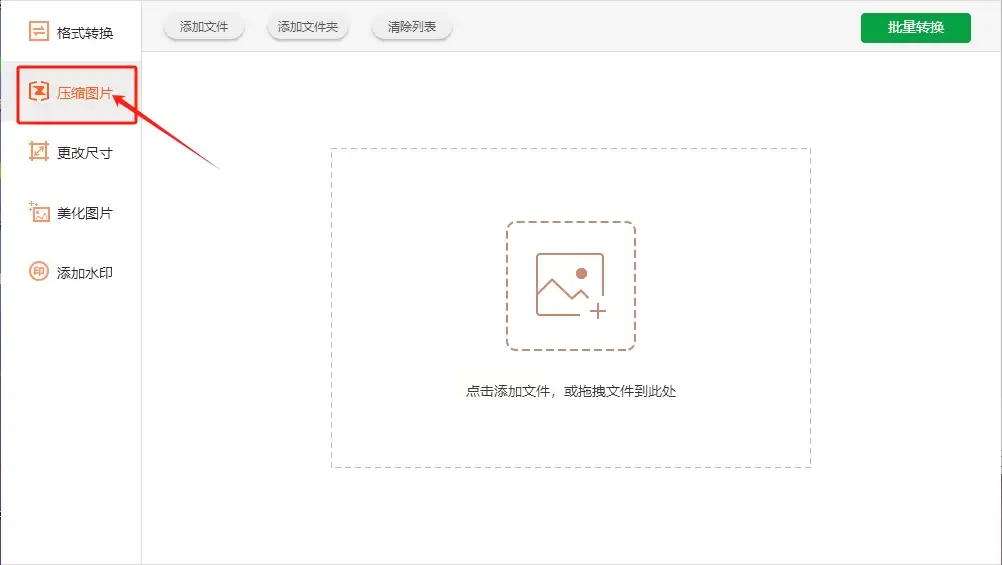The height and width of the screenshot is (565, 1002).
Task: Click the add-image placeholder icon
Action: coord(571,286)
